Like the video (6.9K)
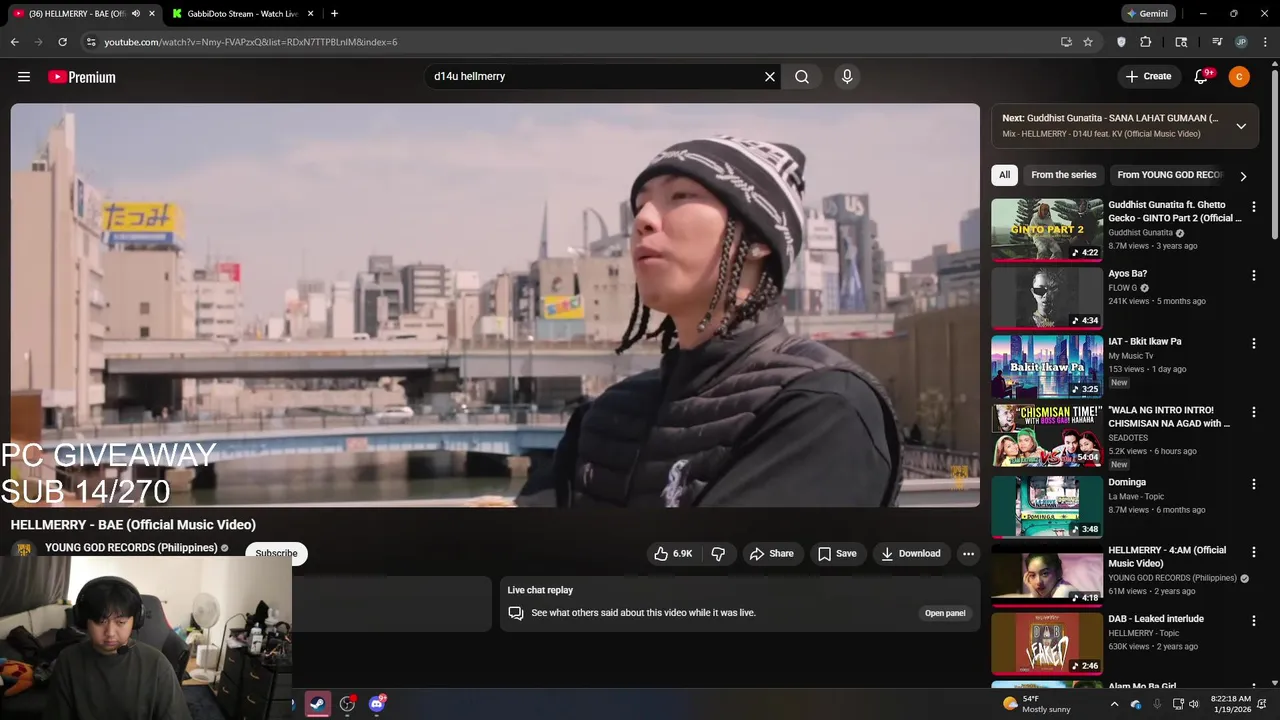The width and height of the screenshot is (1280, 720). [x=673, y=554]
